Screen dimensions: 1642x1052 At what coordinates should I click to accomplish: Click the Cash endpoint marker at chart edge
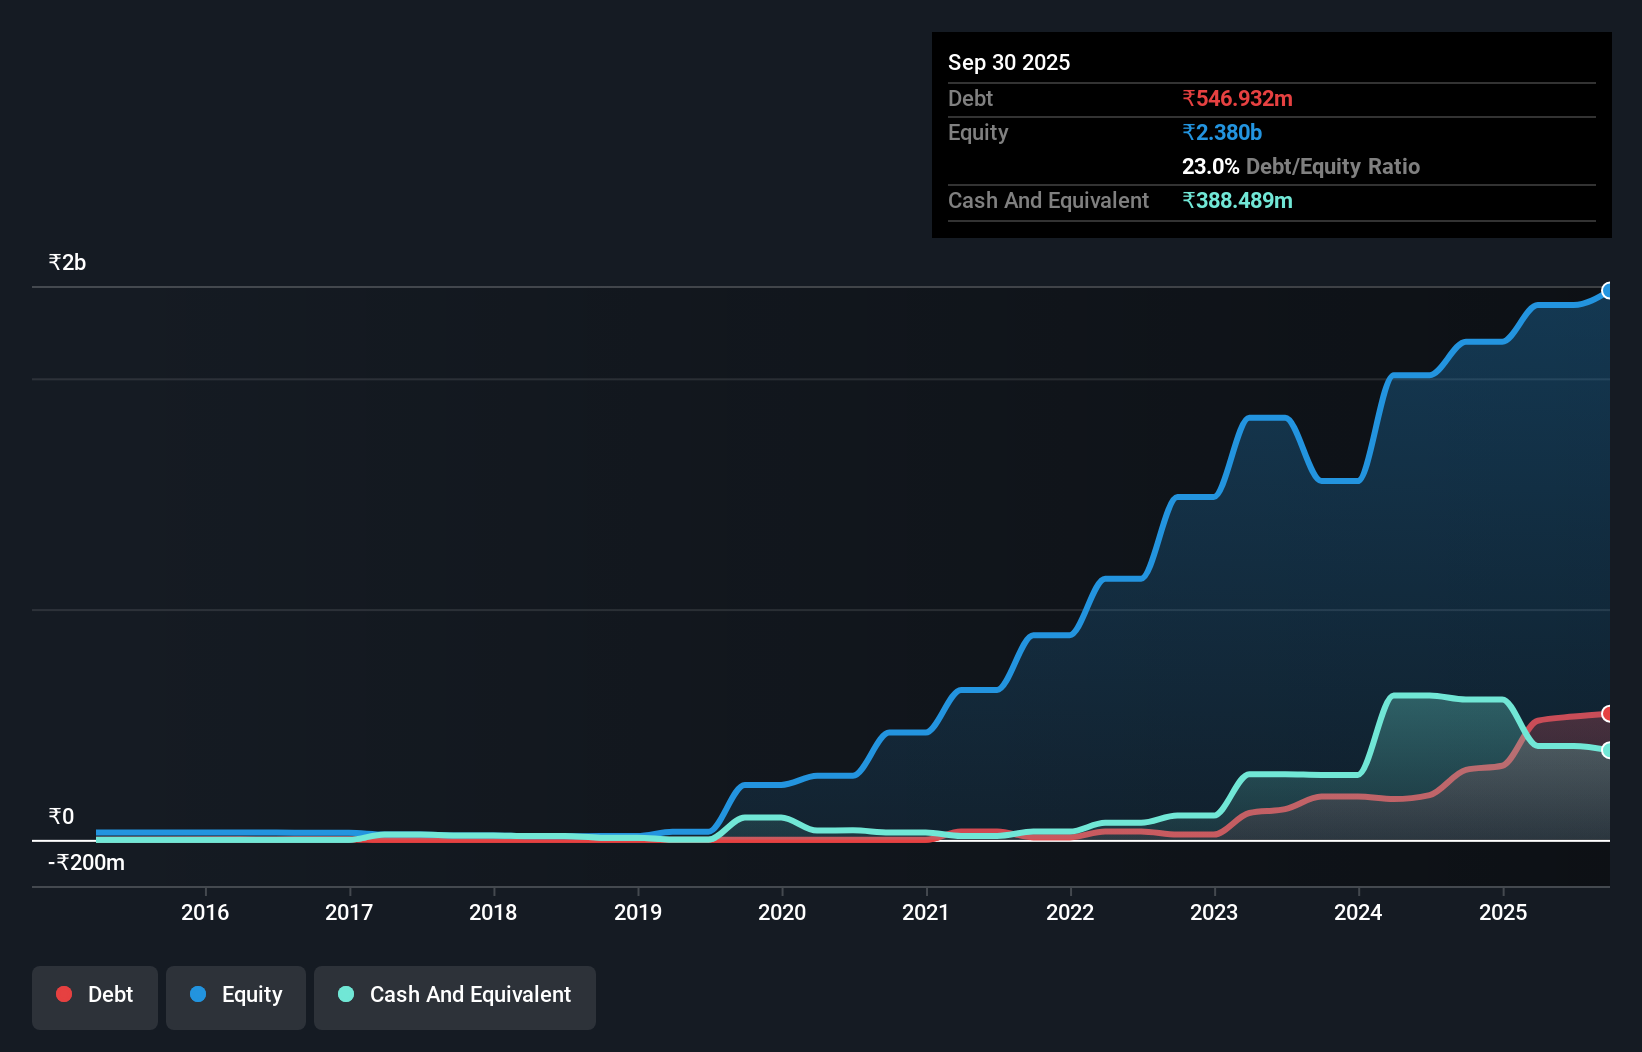1608,749
